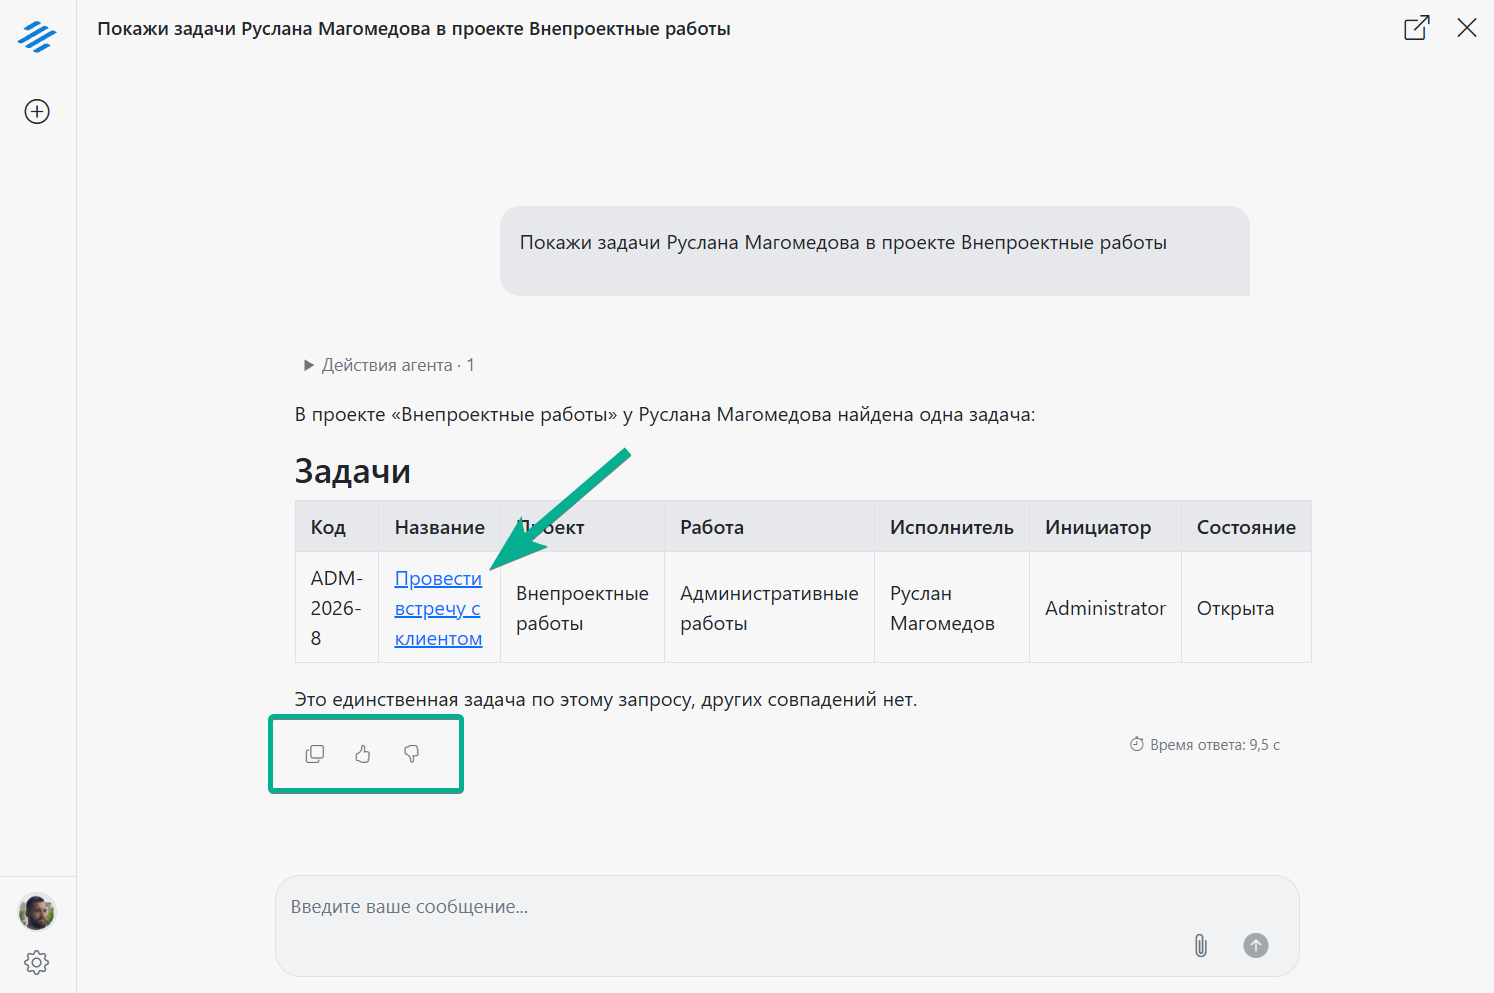The height and width of the screenshot is (993, 1494).
Task: Open the 'Провести встречу с клиентом' task link
Action: [438, 608]
